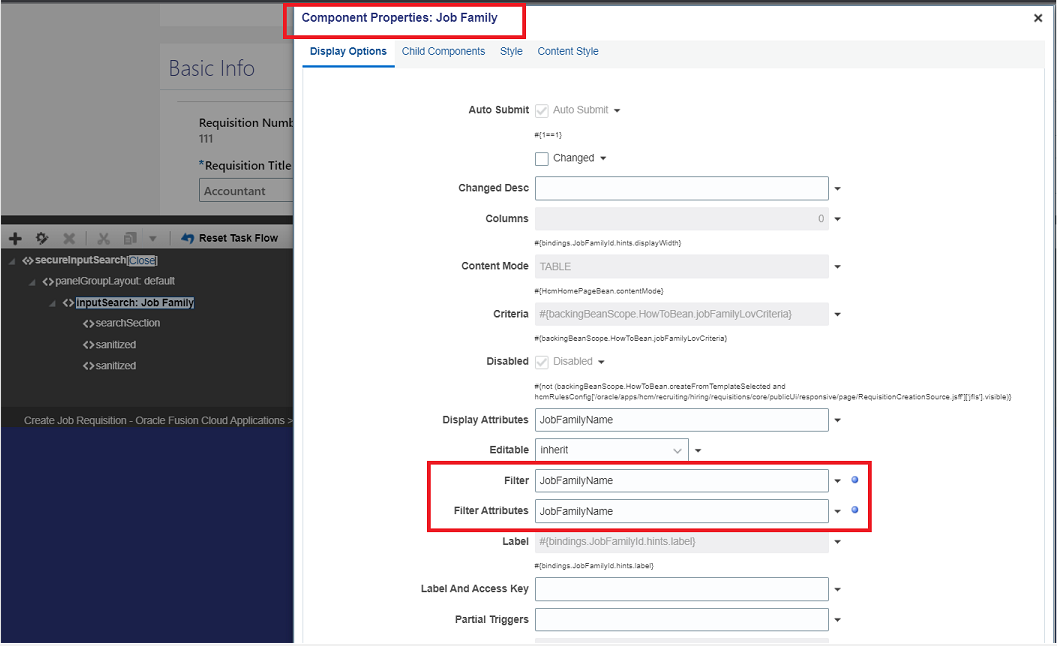The height and width of the screenshot is (646, 1057).
Task: Open the Content Style tab
Action: 567,50
